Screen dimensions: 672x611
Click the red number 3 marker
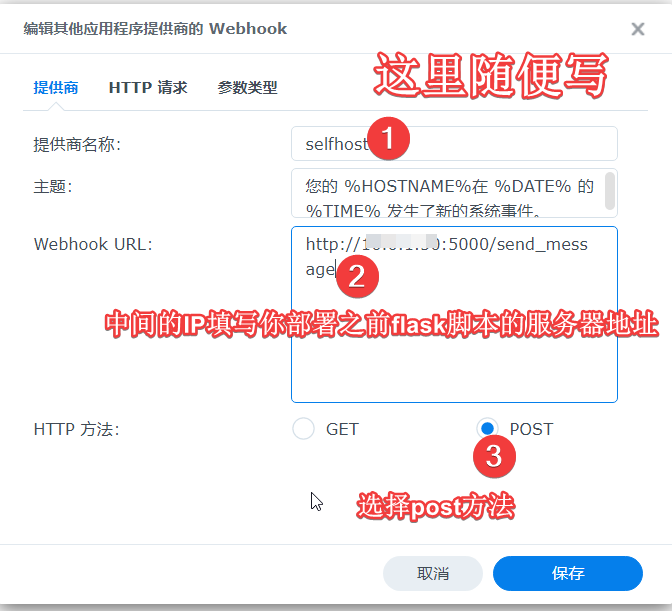494,456
